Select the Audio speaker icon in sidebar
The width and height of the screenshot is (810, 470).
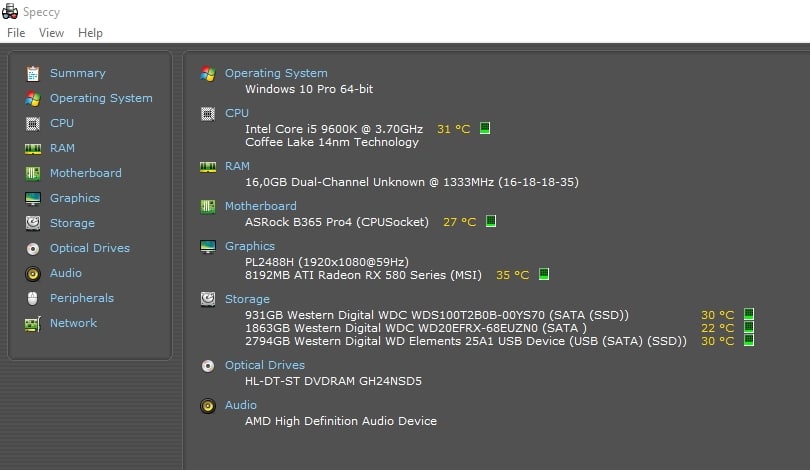click(33, 273)
